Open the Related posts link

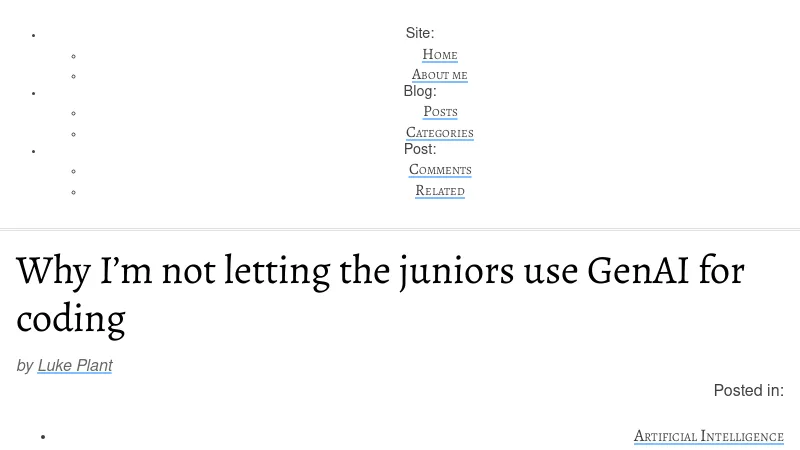[440, 191]
